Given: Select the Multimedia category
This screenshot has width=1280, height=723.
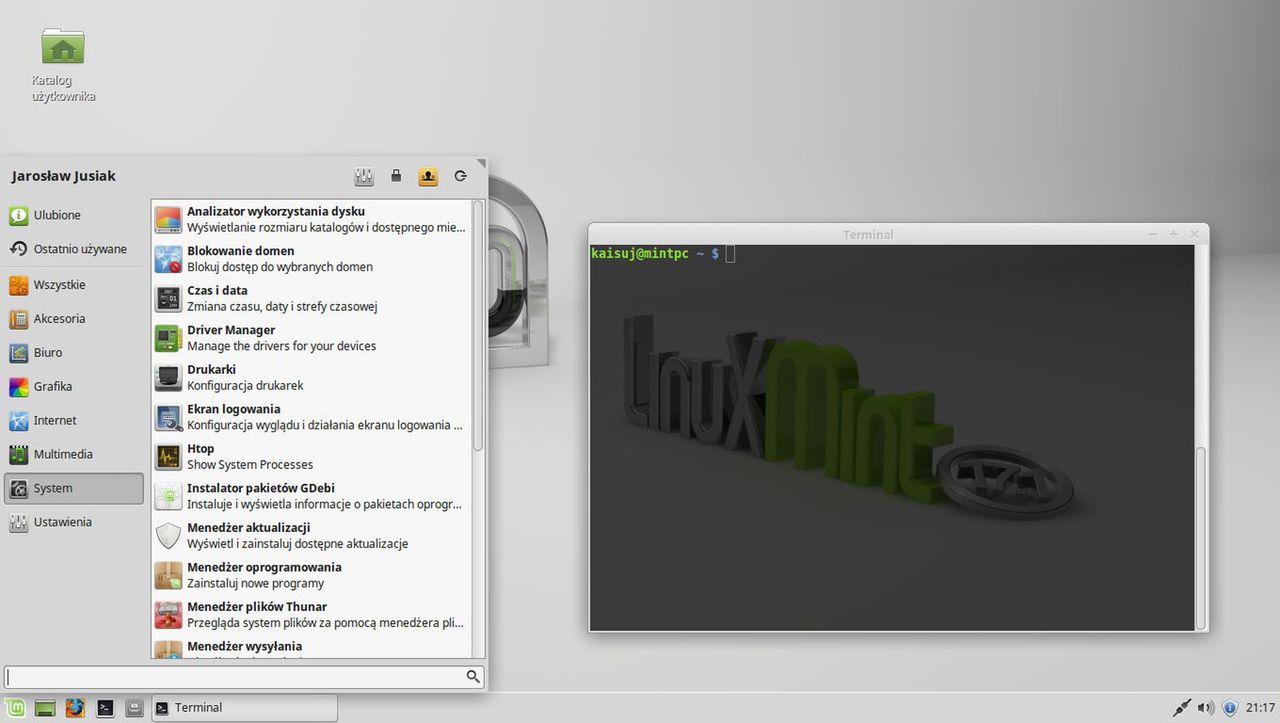Looking at the screenshot, I should click(74, 455).
